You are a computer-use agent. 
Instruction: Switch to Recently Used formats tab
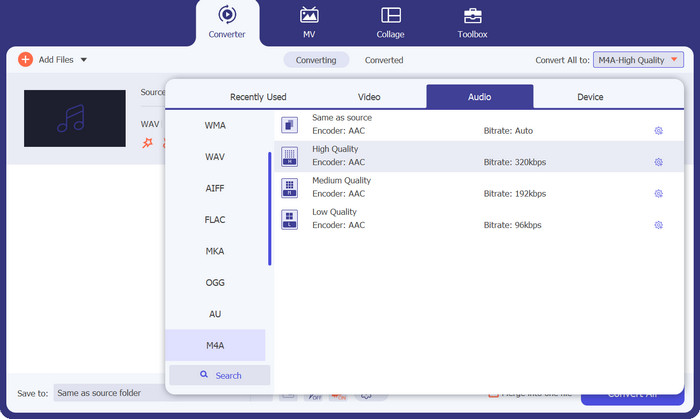258,97
